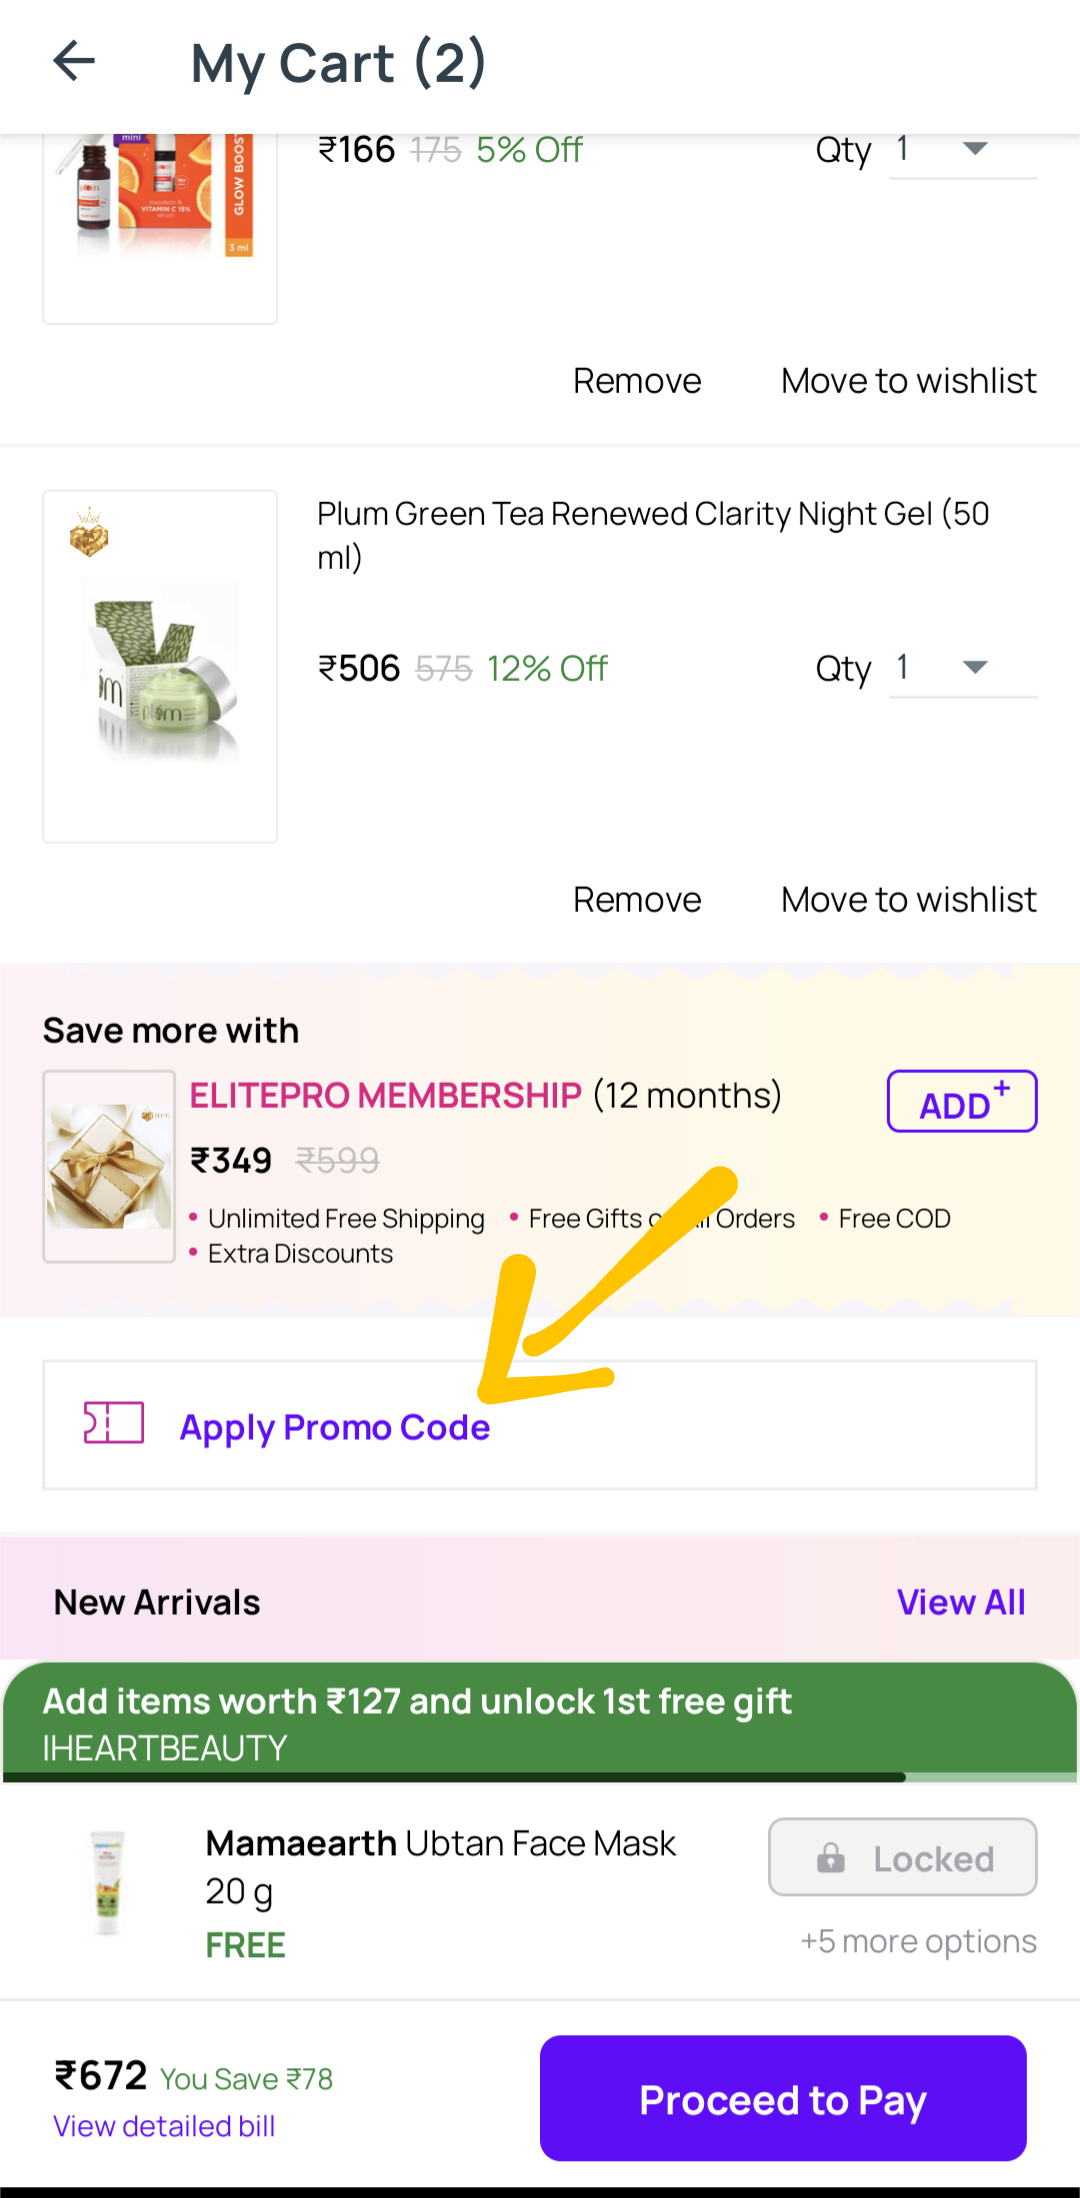Tap the ElitePro membership gift box image
The image size is (1080, 2198).
(109, 1166)
